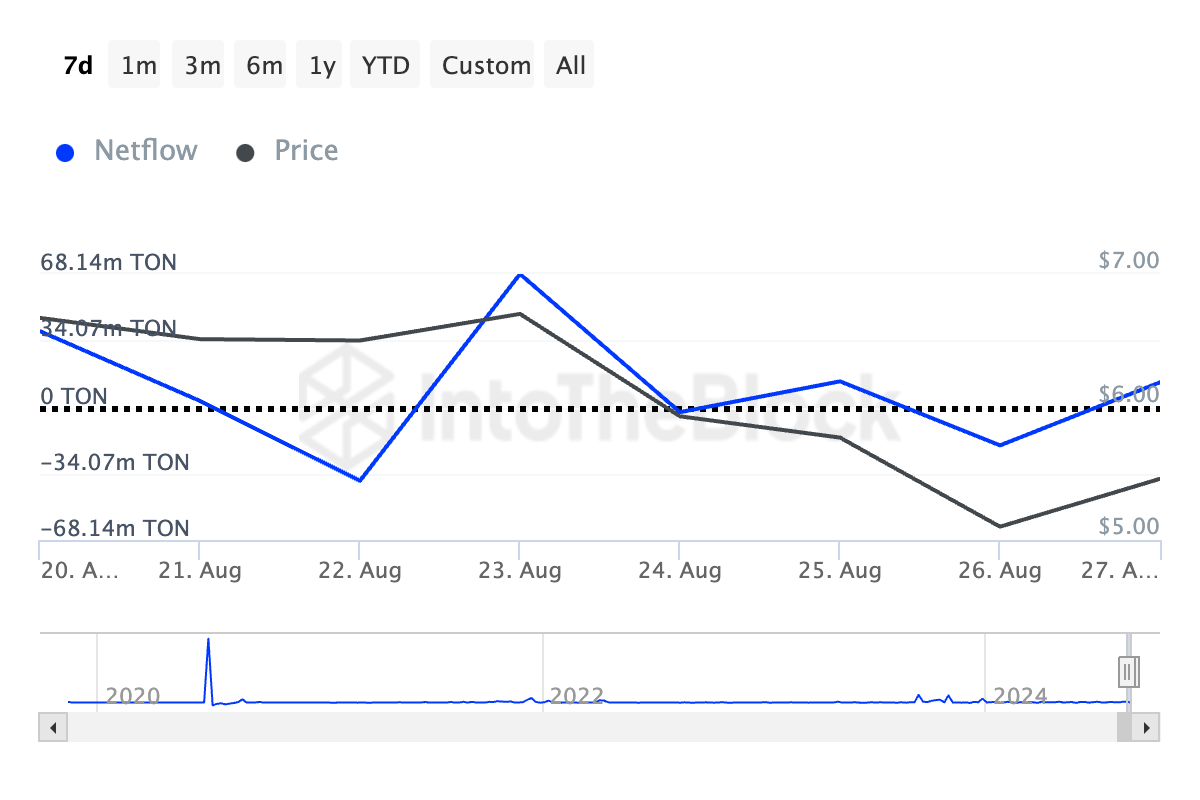The width and height of the screenshot is (1200, 800).
Task: Switch to the 1m range
Action: tap(139, 66)
